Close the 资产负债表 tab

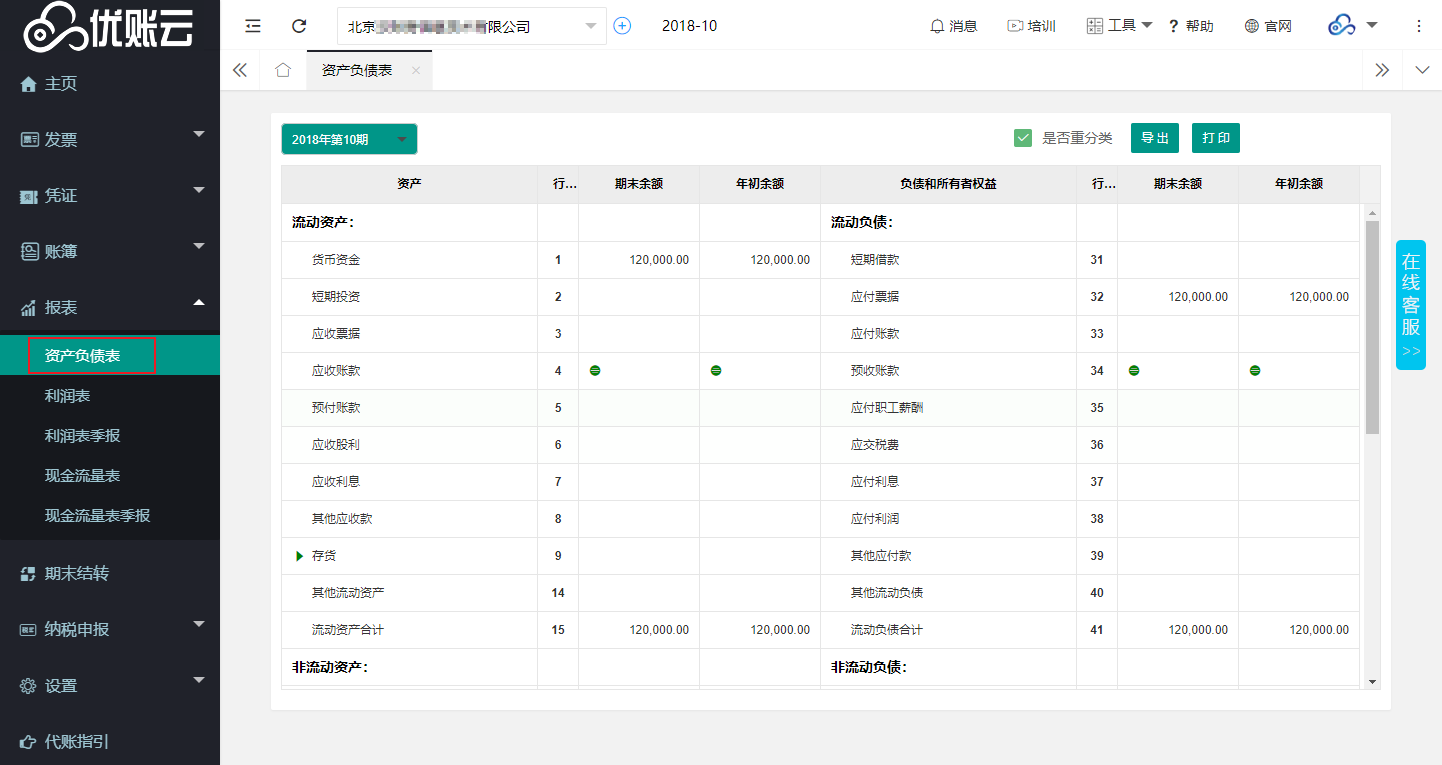point(416,70)
